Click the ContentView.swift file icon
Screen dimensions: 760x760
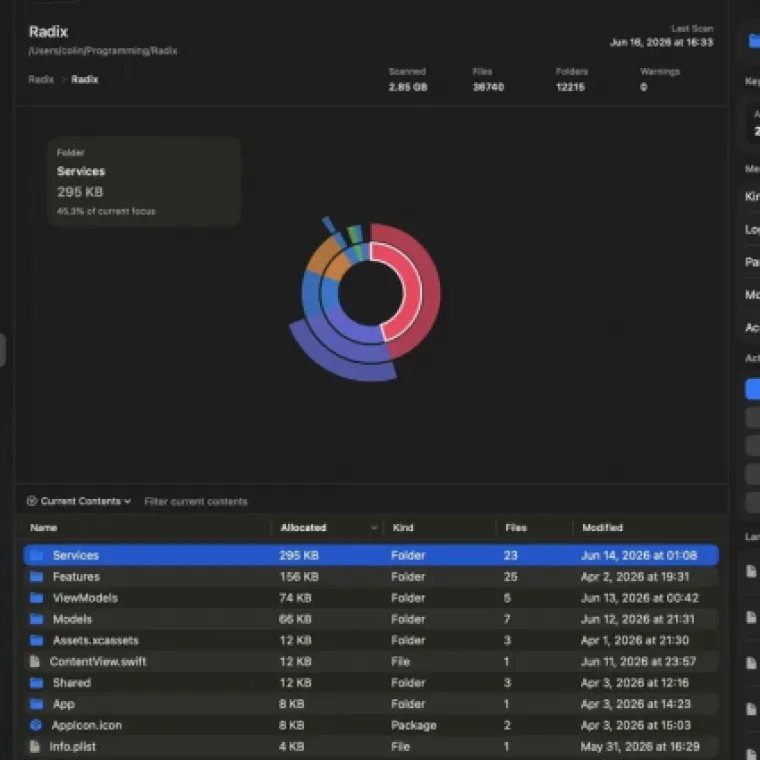coord(34,661)
